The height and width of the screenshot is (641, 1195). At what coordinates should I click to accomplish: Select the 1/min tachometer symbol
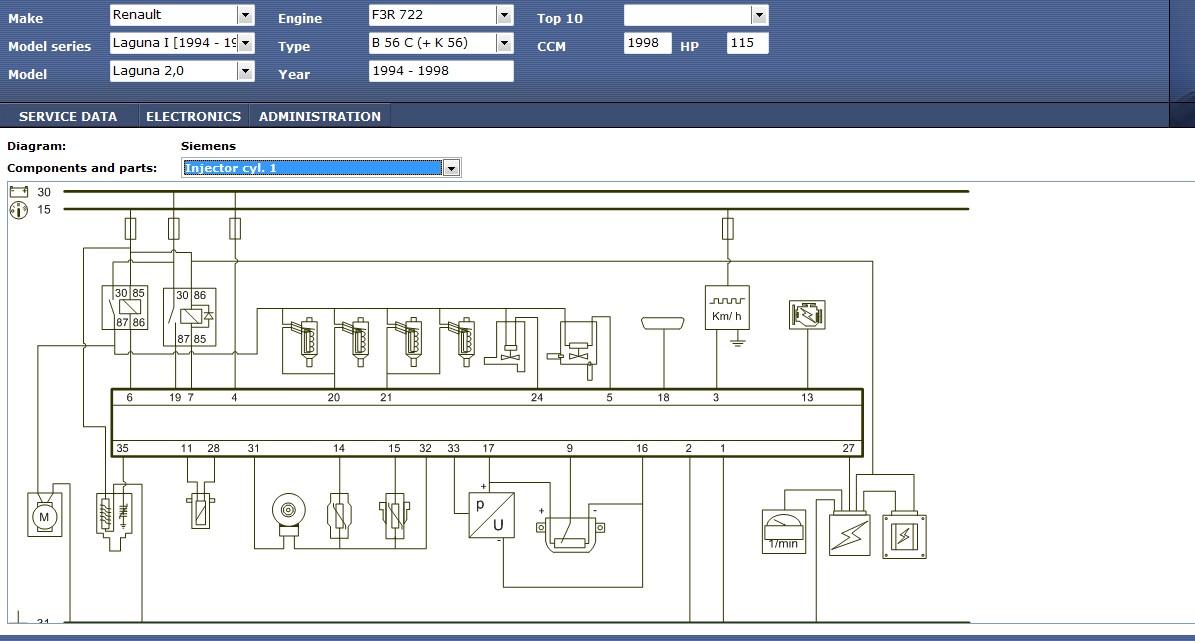(x=783, y=531)
